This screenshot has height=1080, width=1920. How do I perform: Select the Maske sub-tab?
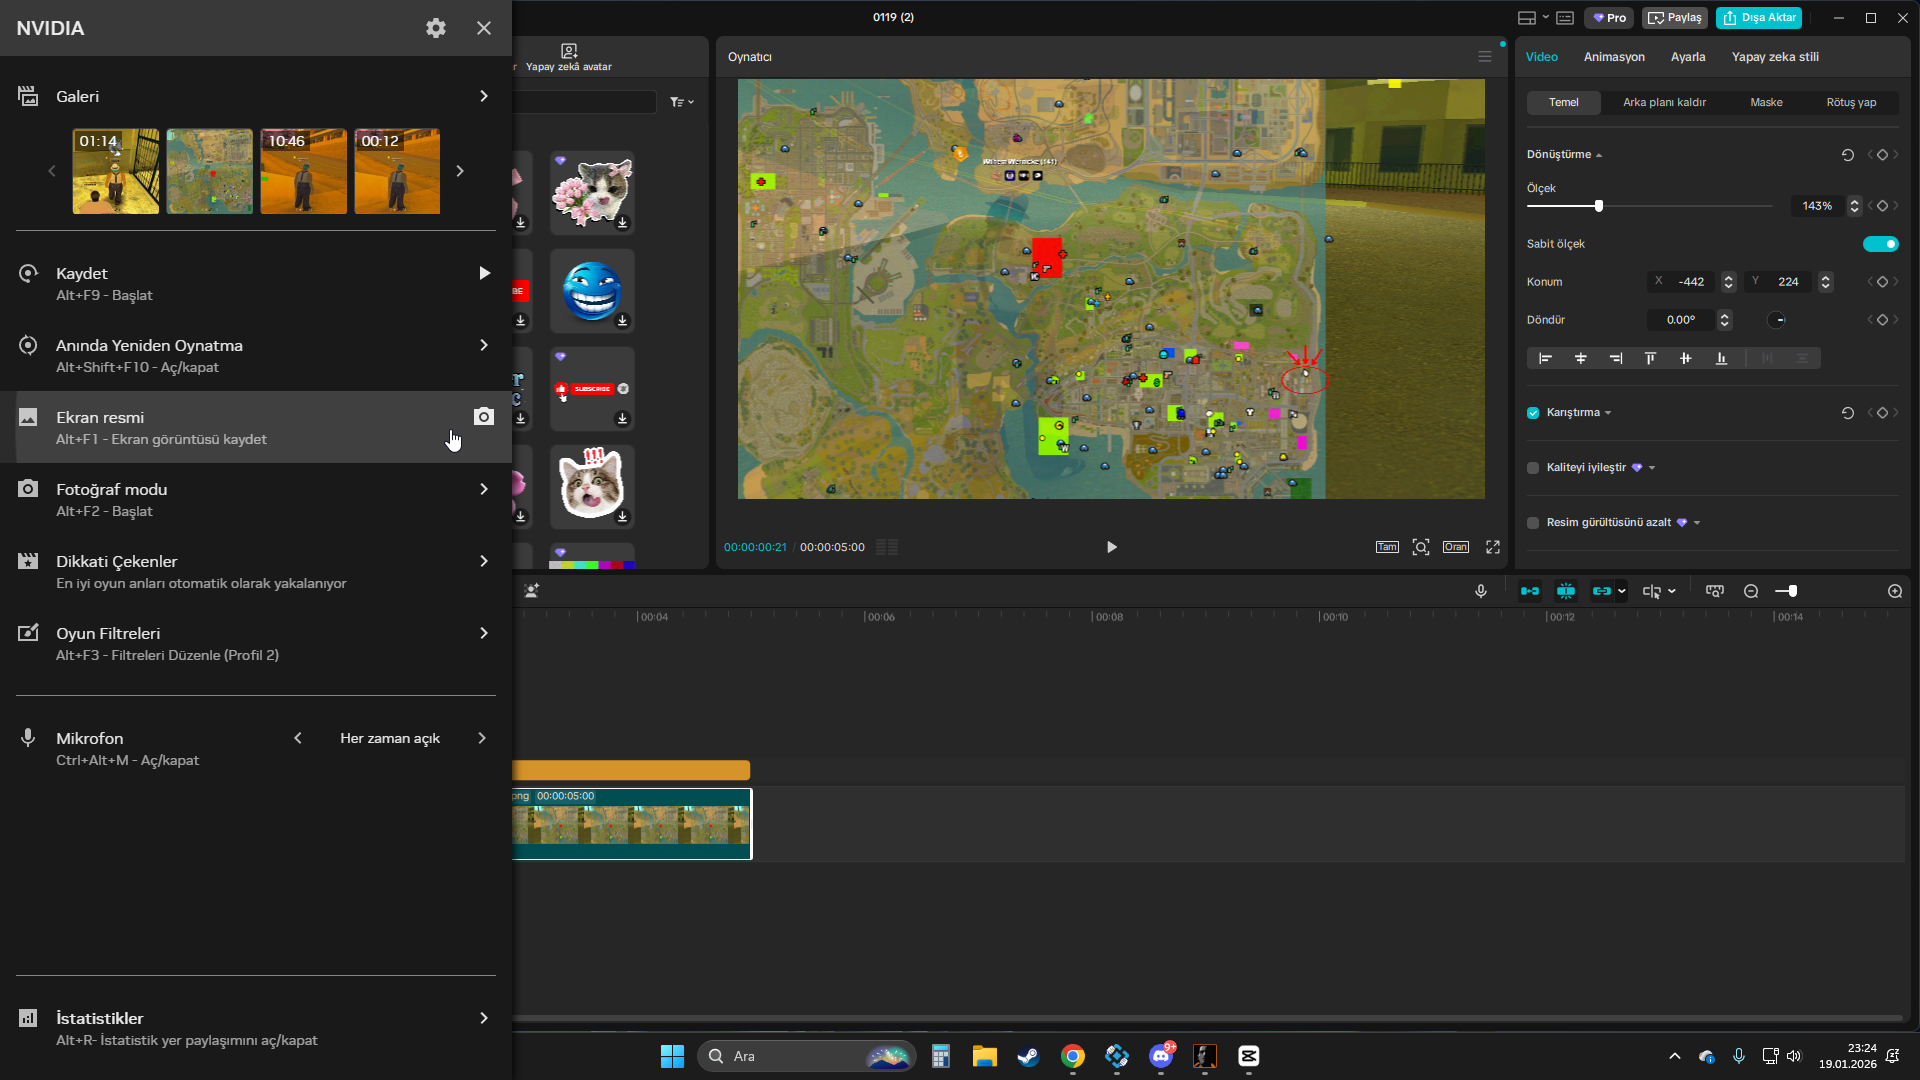pyautogui.click(x=1766, y=102)
